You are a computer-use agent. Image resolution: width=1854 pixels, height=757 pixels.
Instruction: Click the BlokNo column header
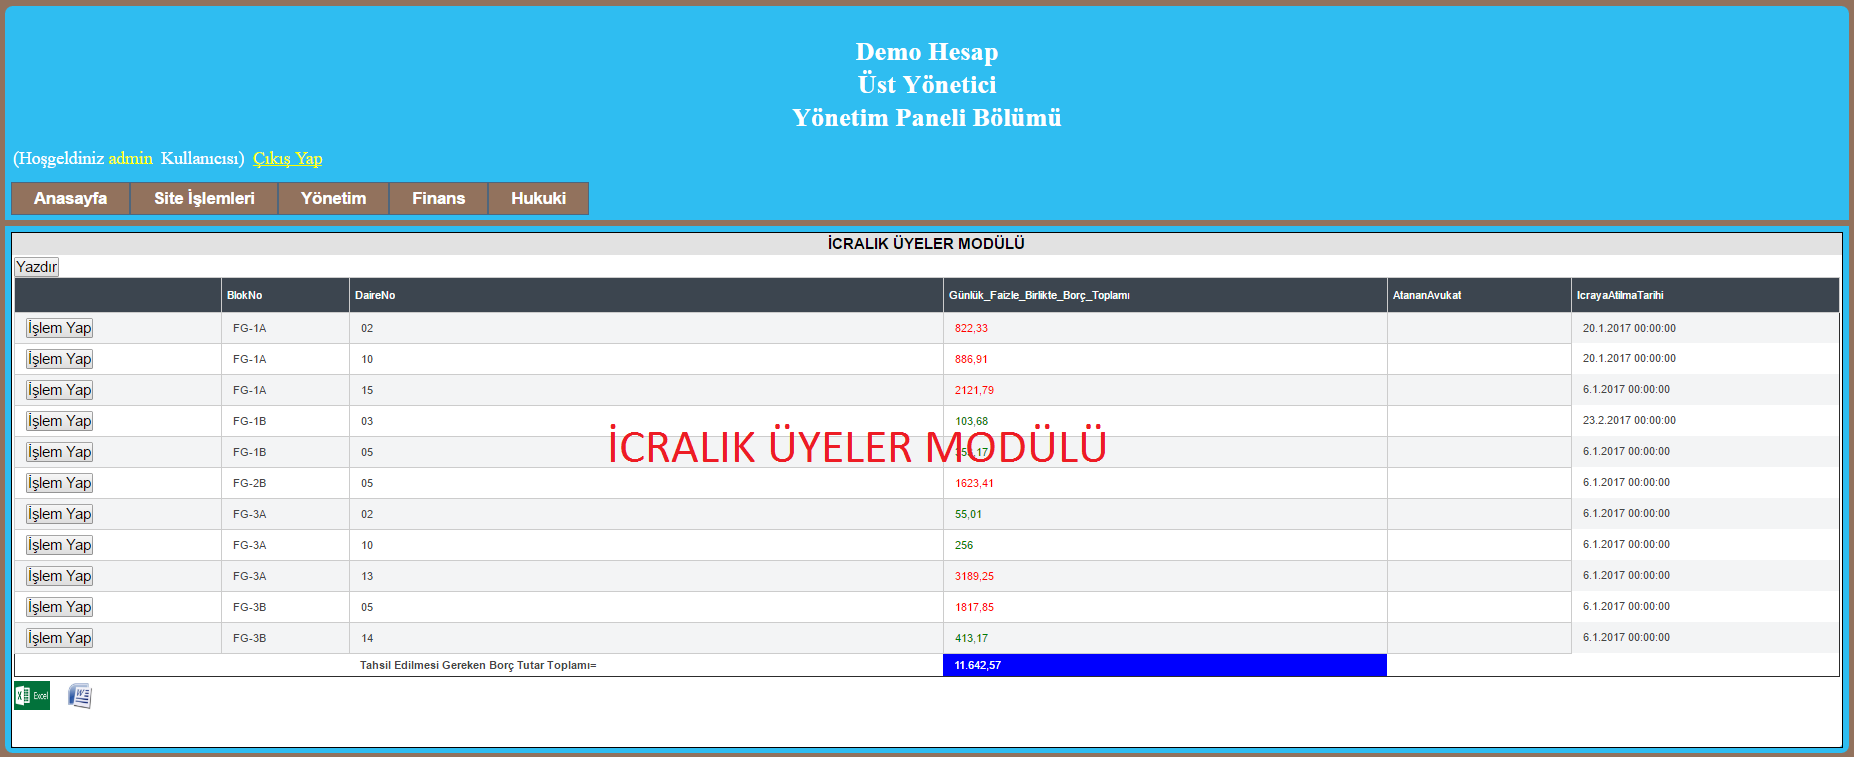tap(244, 295)
